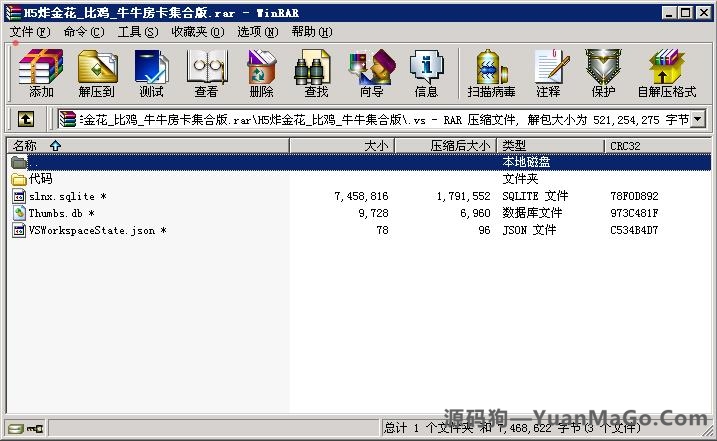Click the 保护 (Protect) shield icon
Viewport: 717px width, 441px height.
pos(604,68)
